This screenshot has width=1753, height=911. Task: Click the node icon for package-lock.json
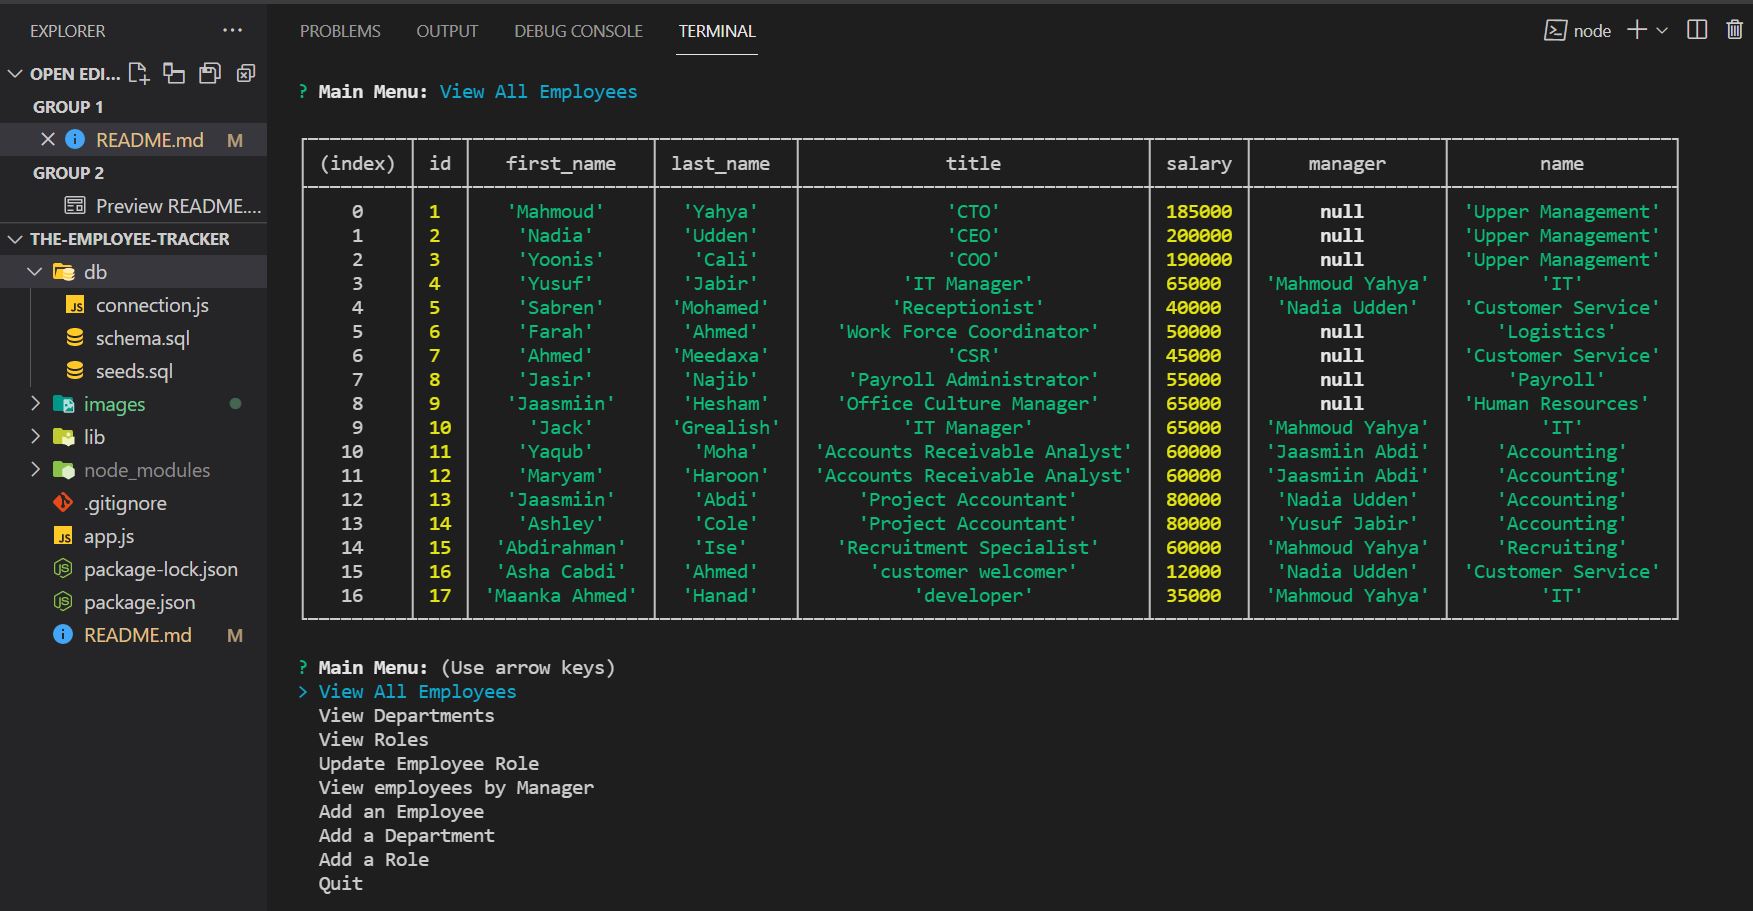tap(63, 569)
